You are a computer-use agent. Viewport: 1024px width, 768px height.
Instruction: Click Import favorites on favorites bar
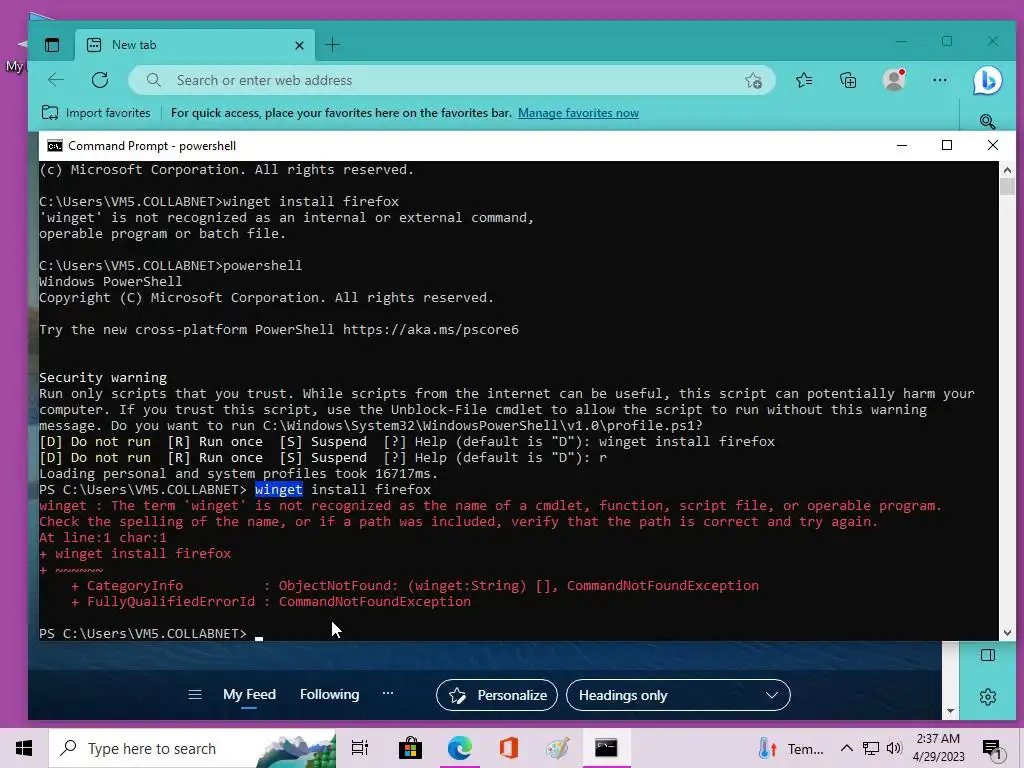[96, 113]
